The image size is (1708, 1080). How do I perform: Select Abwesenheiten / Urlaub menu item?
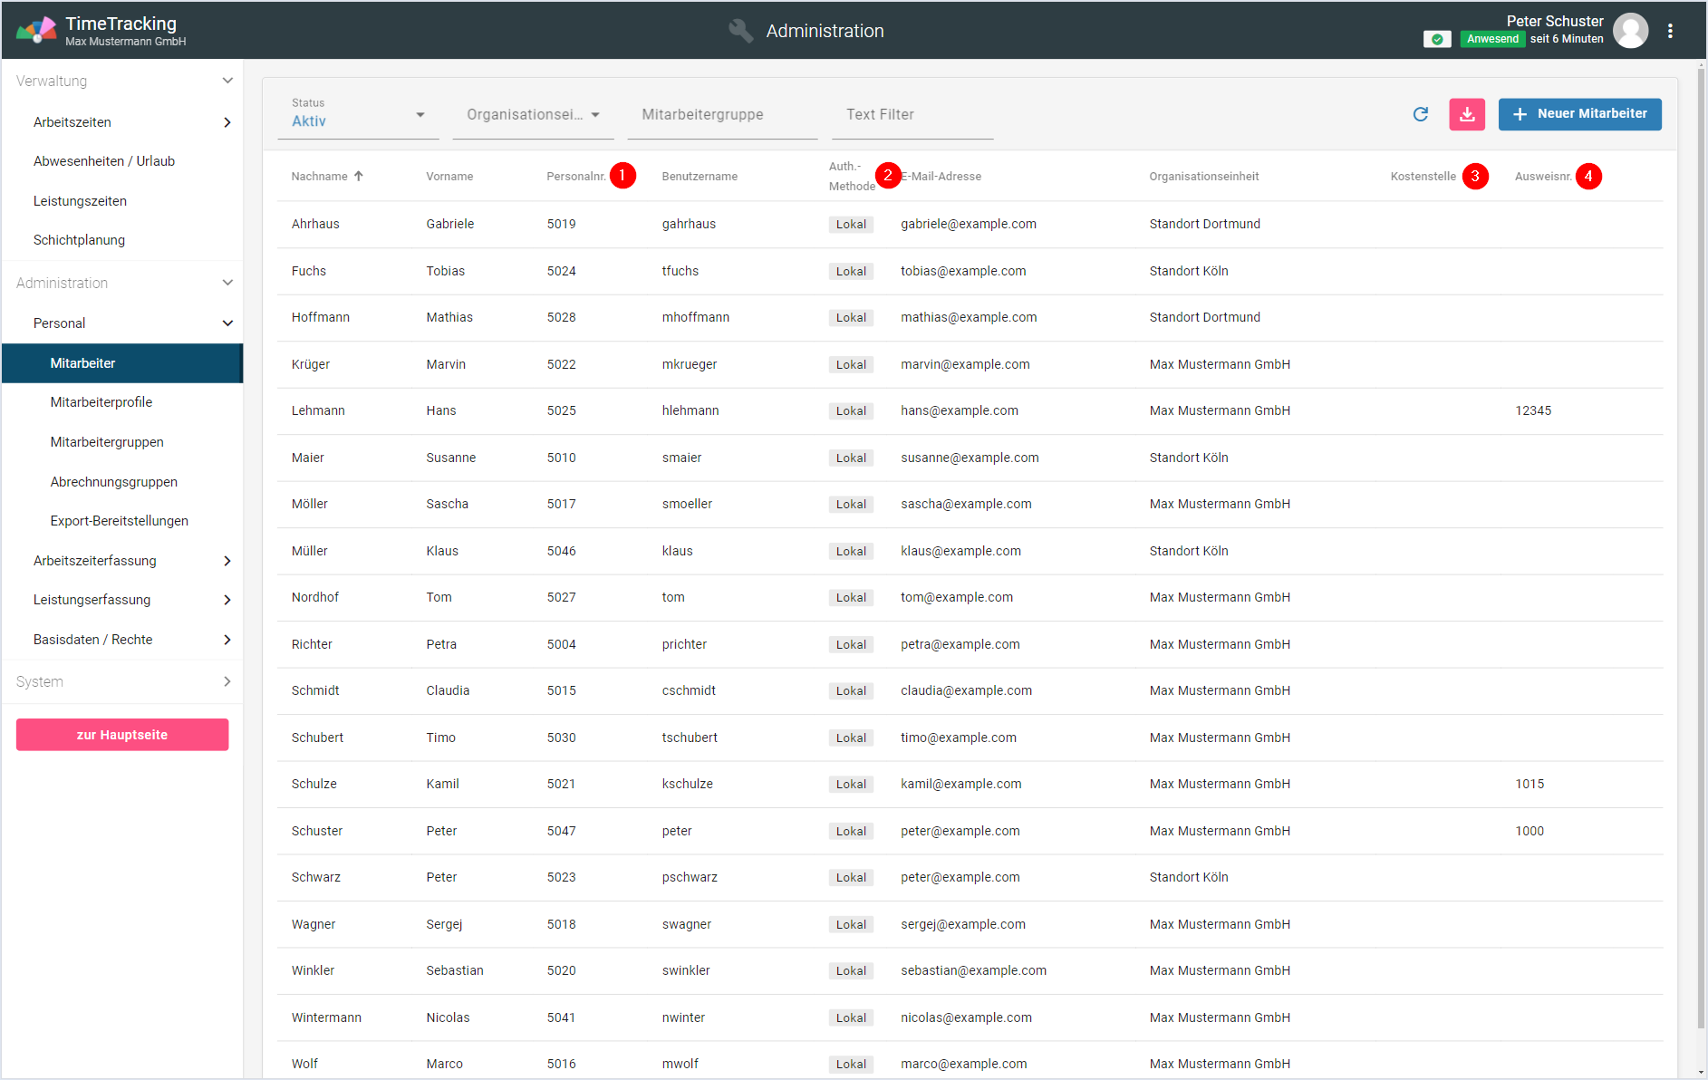(104, 161)
